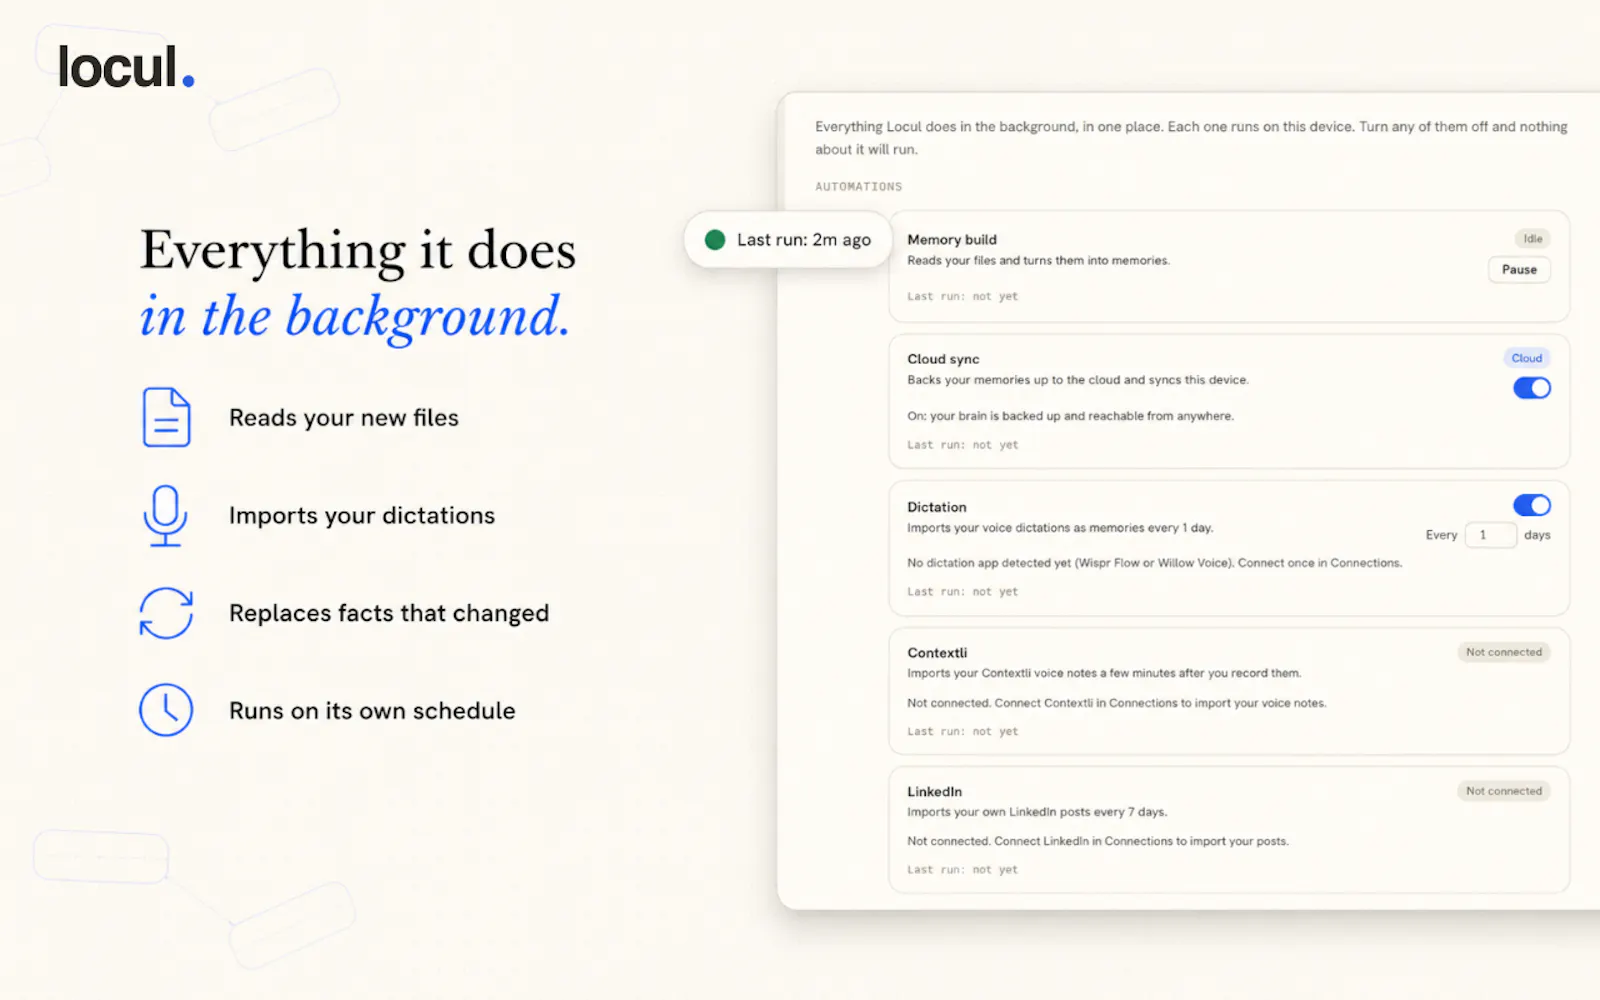Disable the Dictation toggle

tap(1532, 505)
